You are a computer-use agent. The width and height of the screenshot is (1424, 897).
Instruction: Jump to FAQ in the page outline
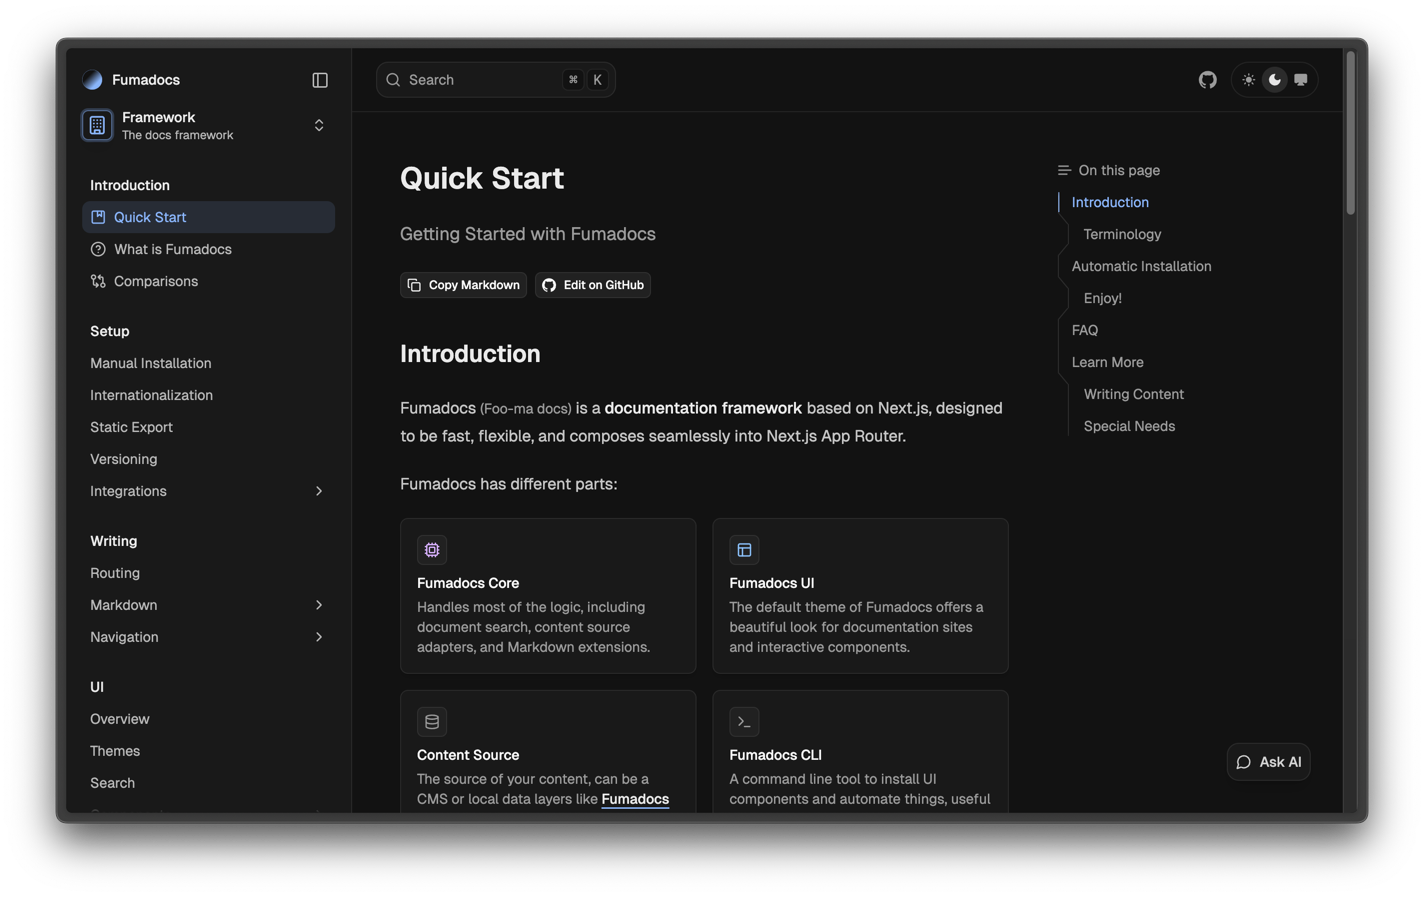[1084, 330]
